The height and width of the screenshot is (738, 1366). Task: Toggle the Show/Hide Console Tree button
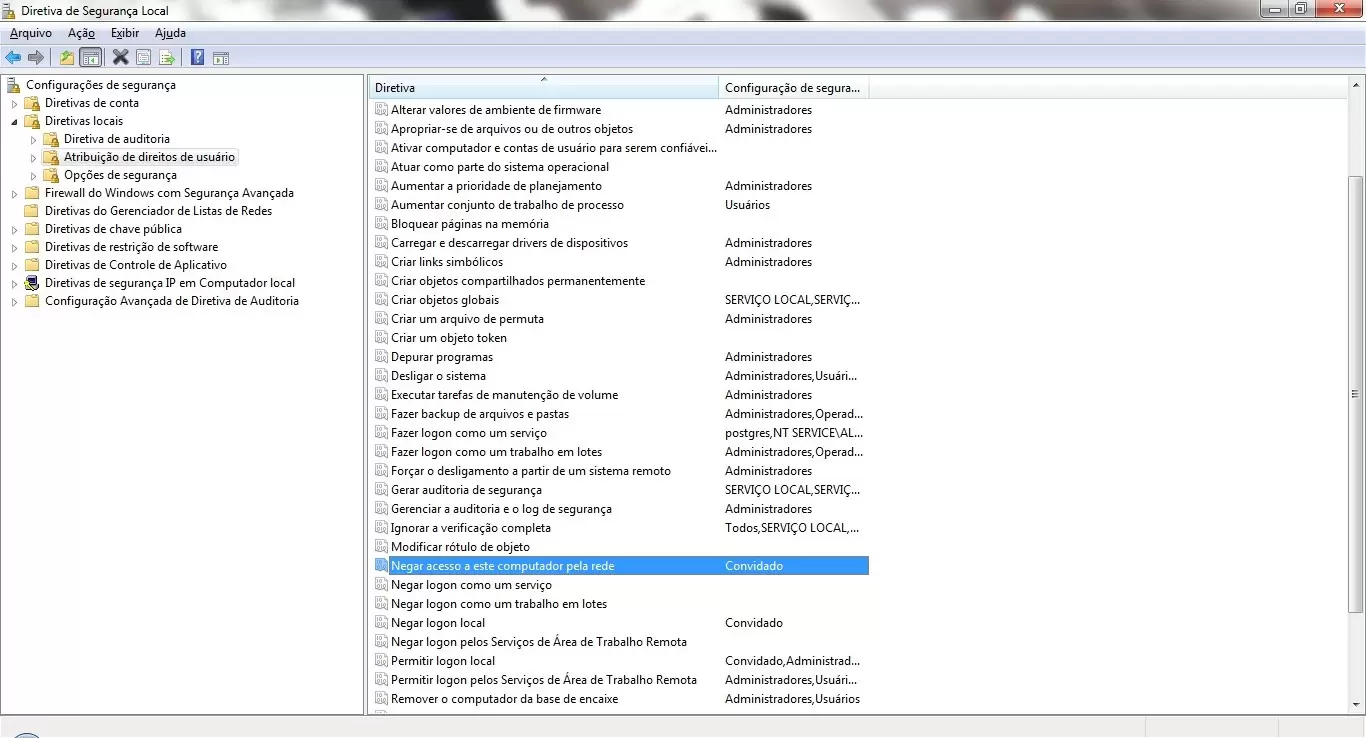[90, 57]
